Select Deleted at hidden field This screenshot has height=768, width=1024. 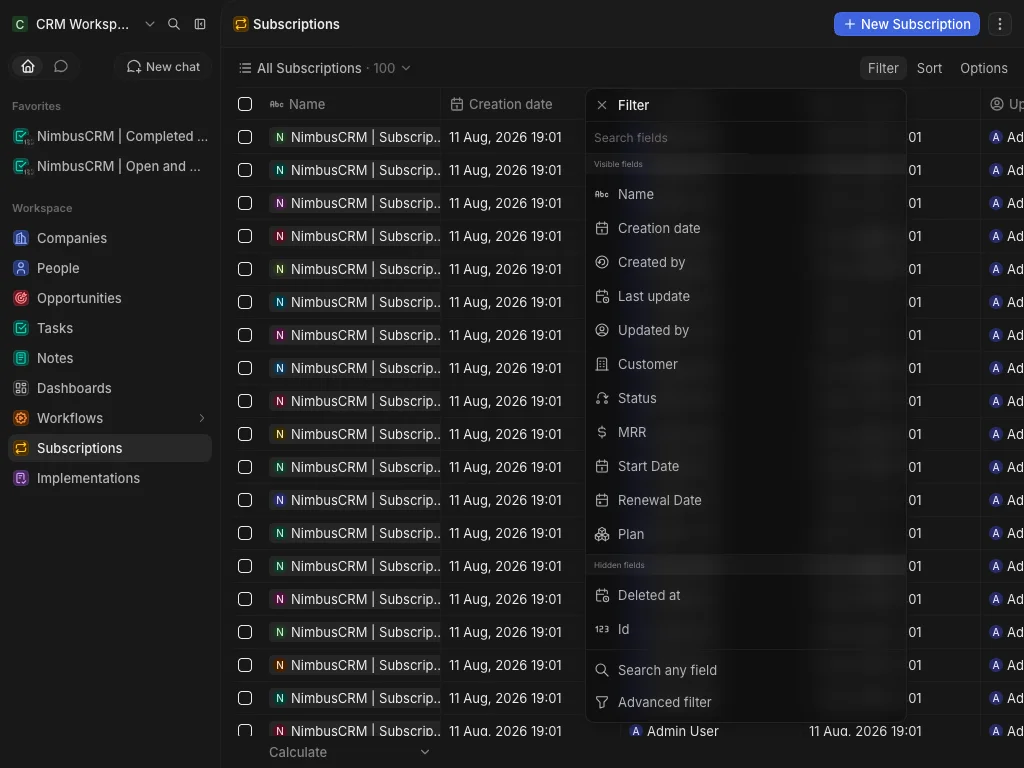coord(745,596)
